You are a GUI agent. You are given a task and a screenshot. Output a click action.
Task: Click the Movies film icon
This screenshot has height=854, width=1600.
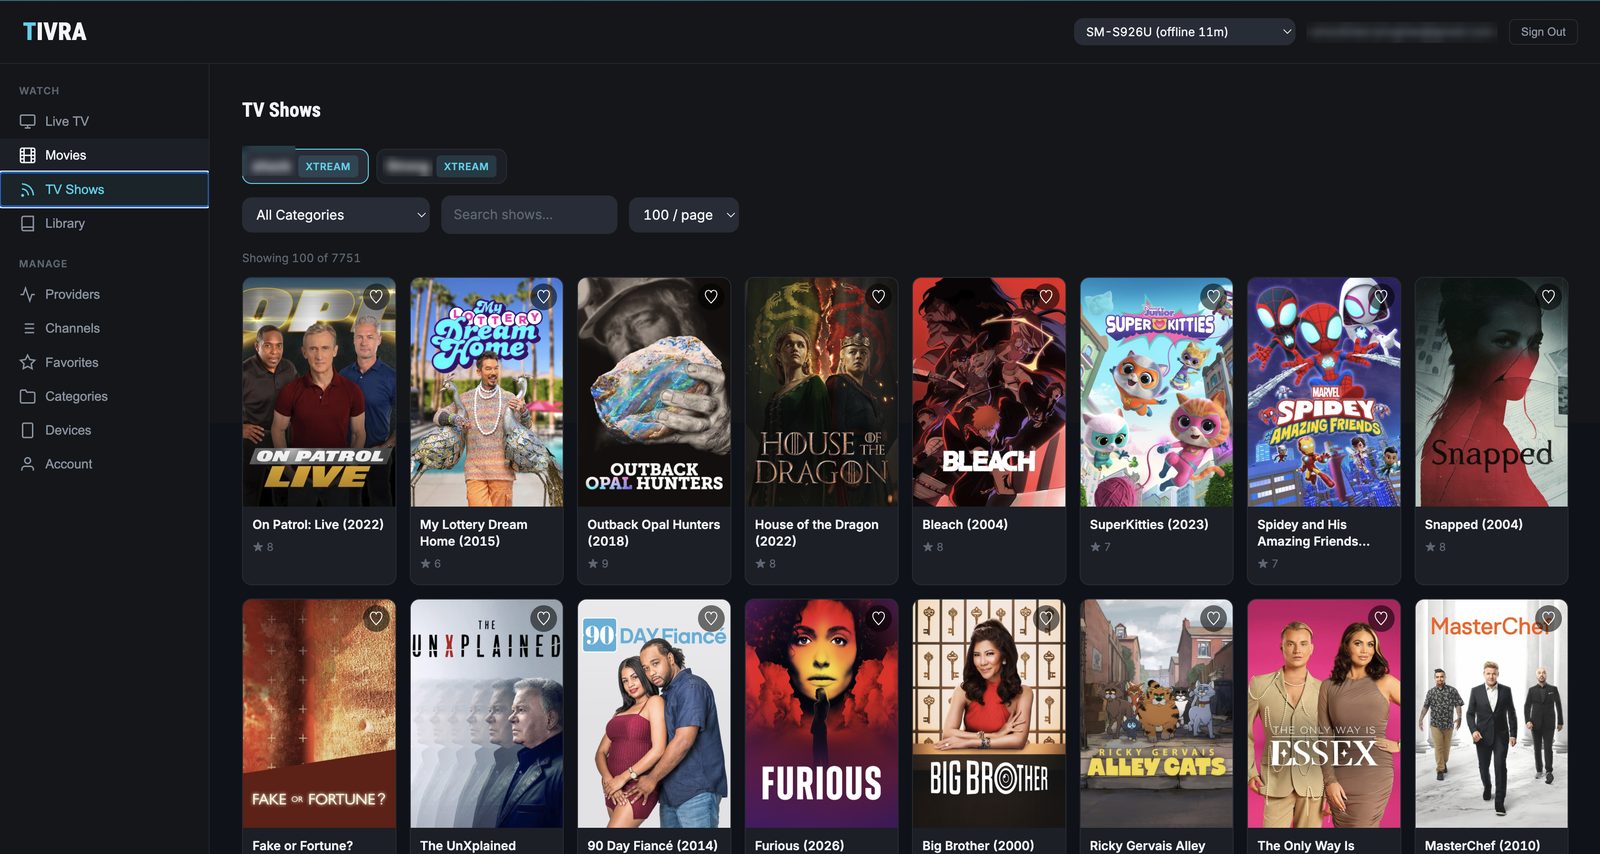(x=28, y=155)
